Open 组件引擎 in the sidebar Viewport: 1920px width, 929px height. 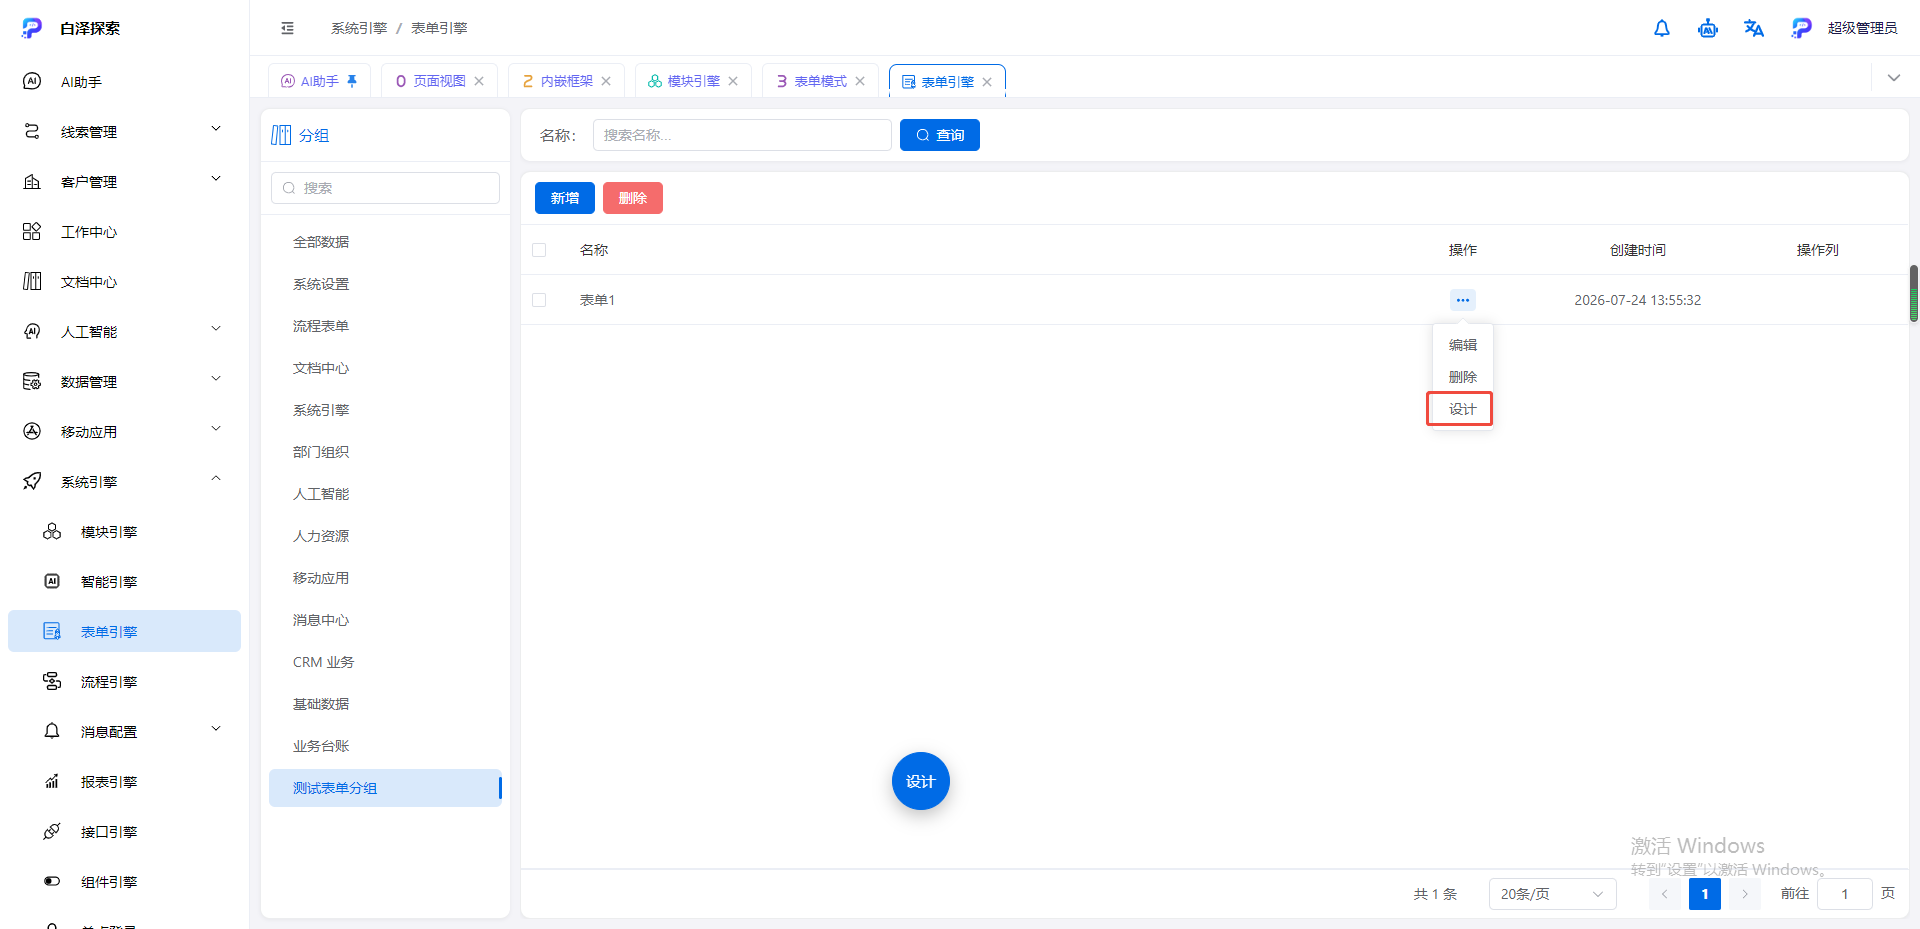(124, 882)
